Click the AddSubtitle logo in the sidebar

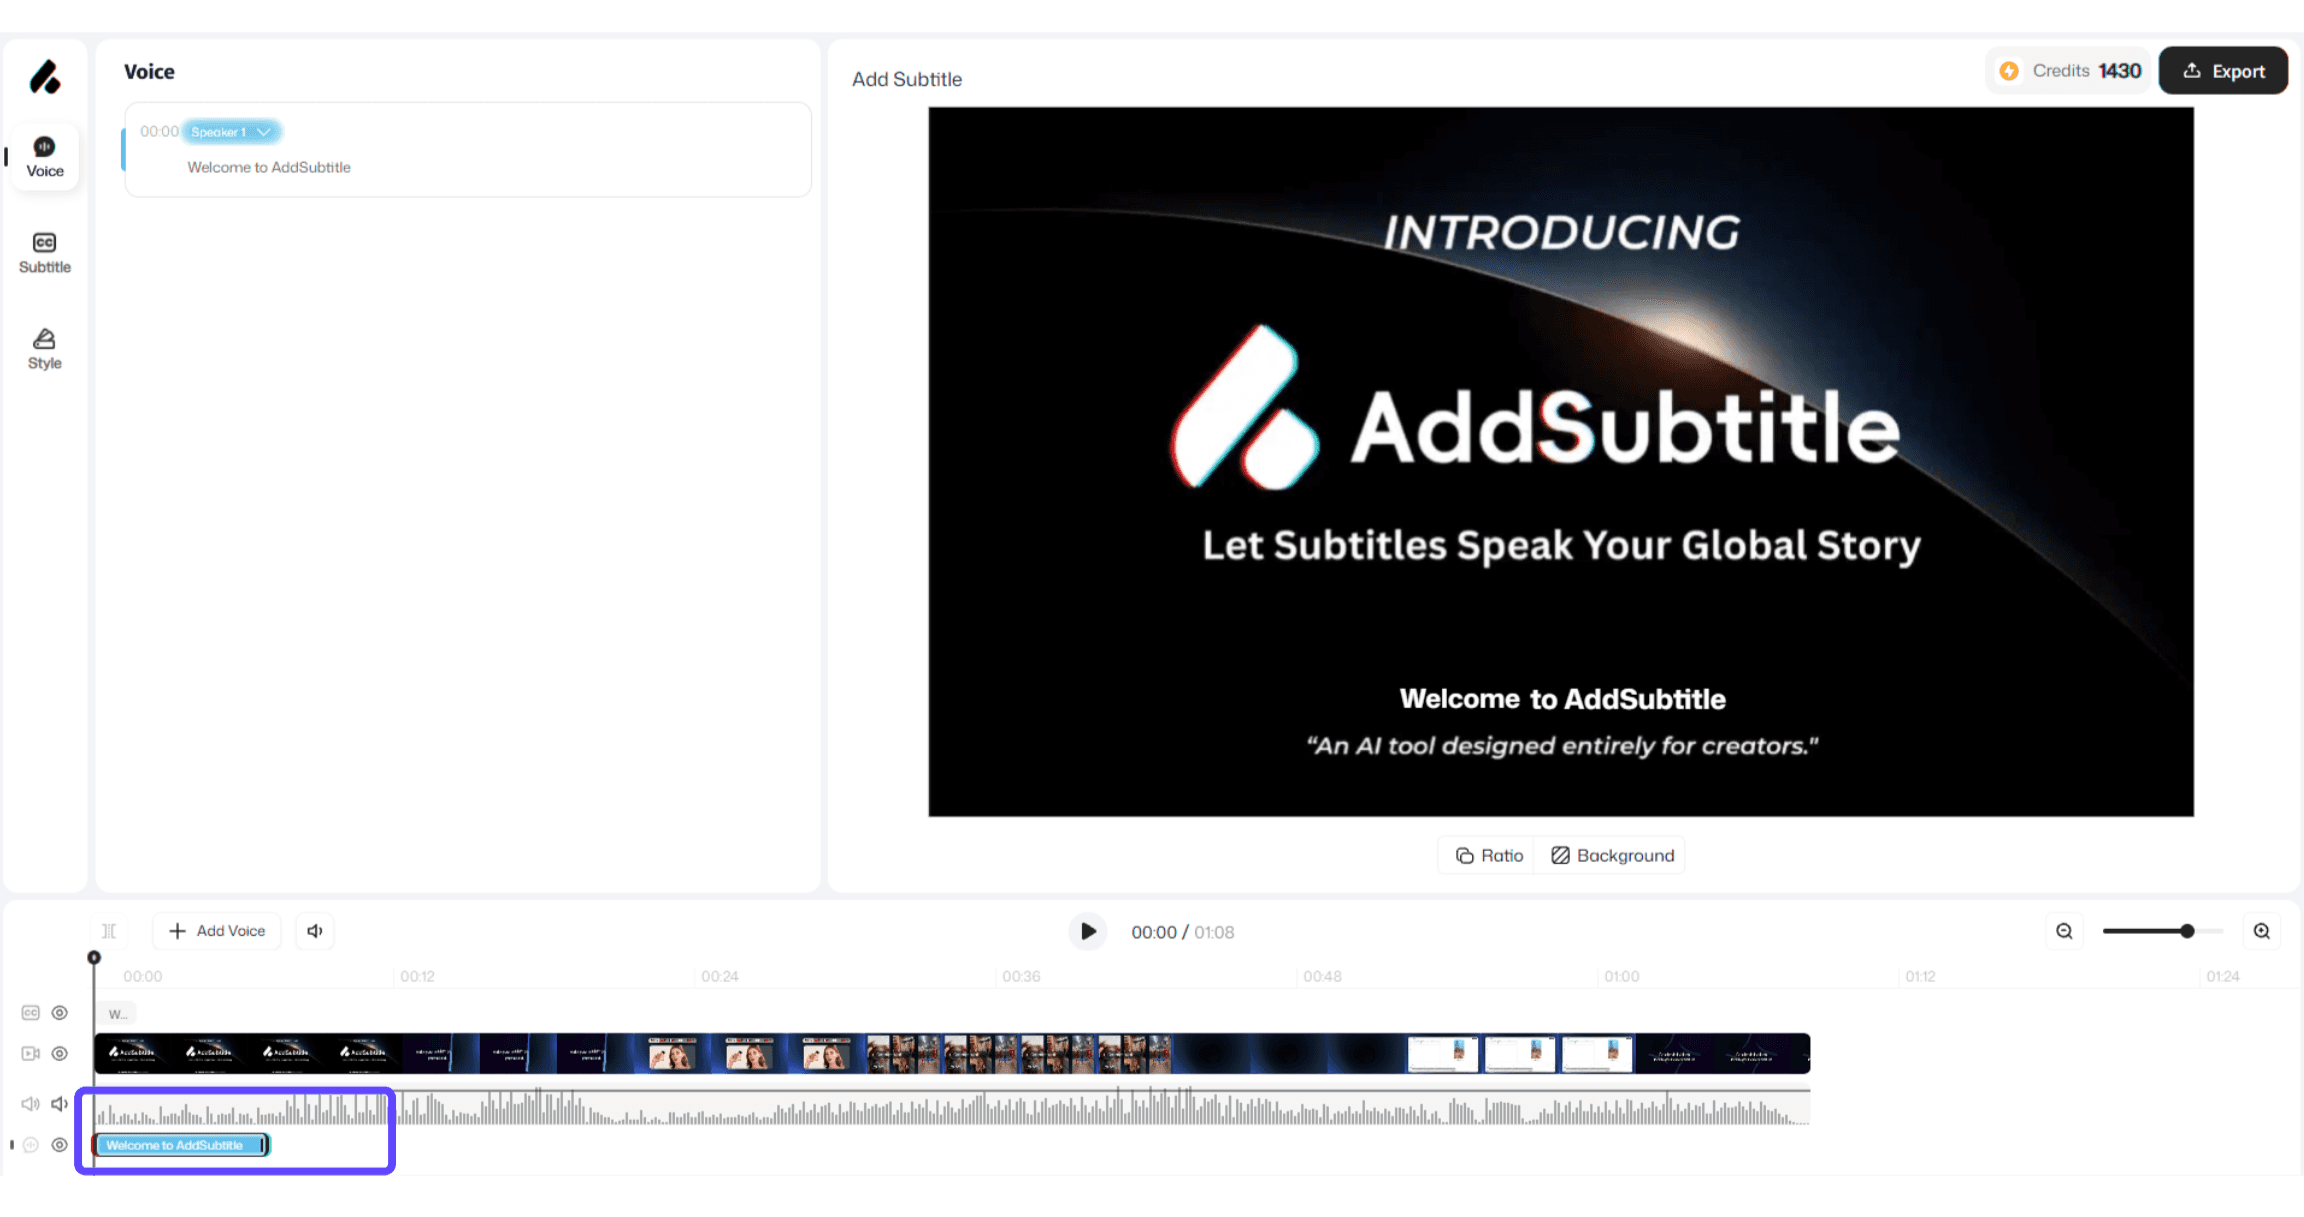[x=45, y=77]
